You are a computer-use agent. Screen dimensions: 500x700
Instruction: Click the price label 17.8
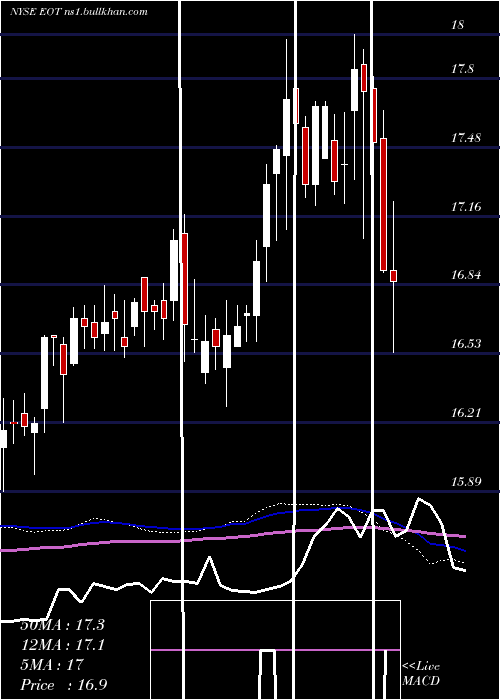(462, 69)
